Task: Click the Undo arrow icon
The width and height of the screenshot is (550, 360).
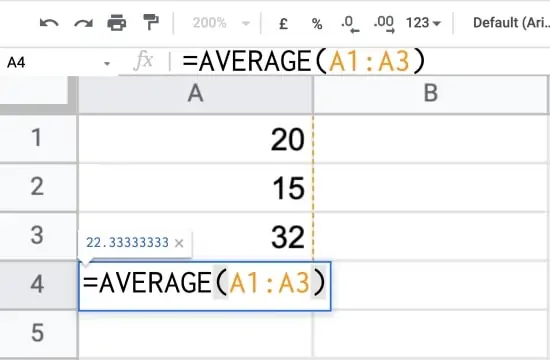Action: (49, 24)
